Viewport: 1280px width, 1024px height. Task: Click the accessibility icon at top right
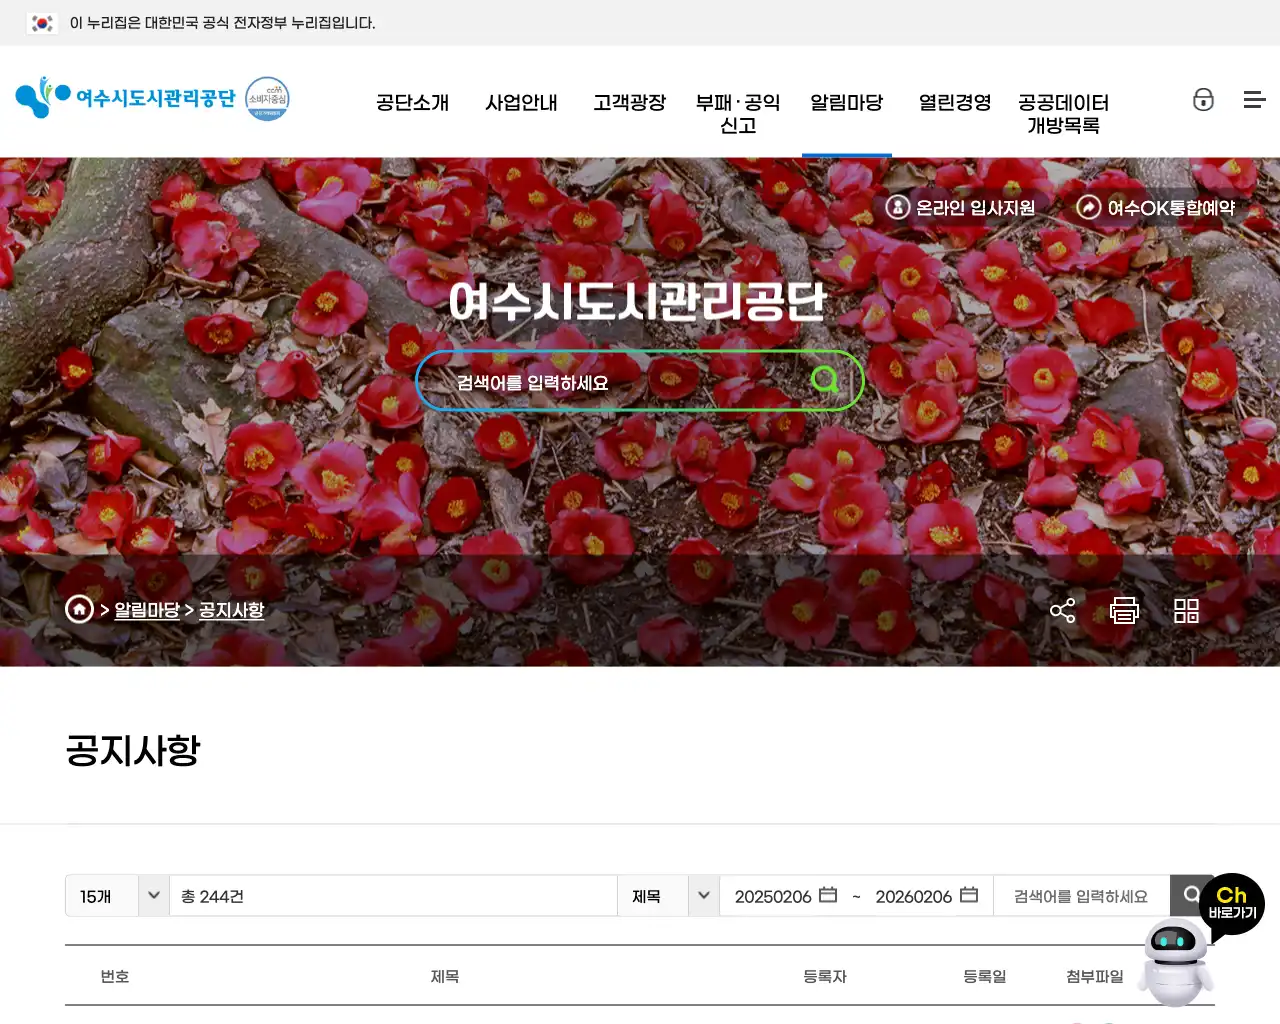[x=1204, y=100]
